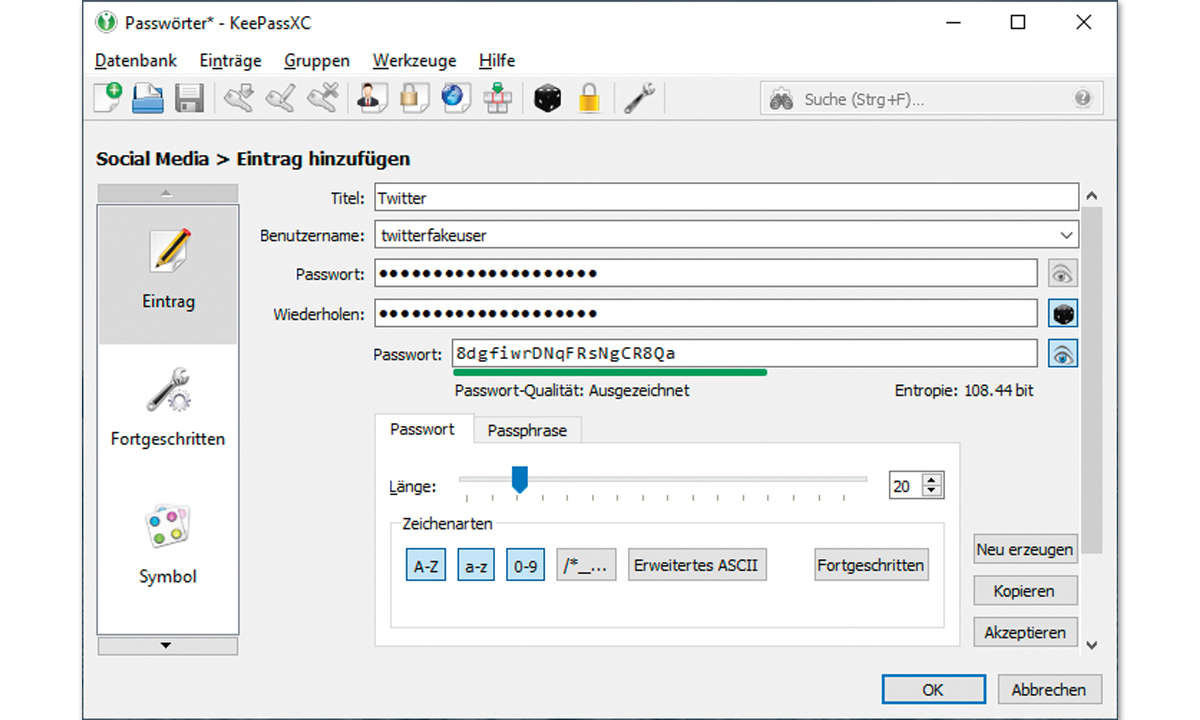Save the database using floppy disk icon
This screenshot has width=1200, height=720.
[190, 98]
